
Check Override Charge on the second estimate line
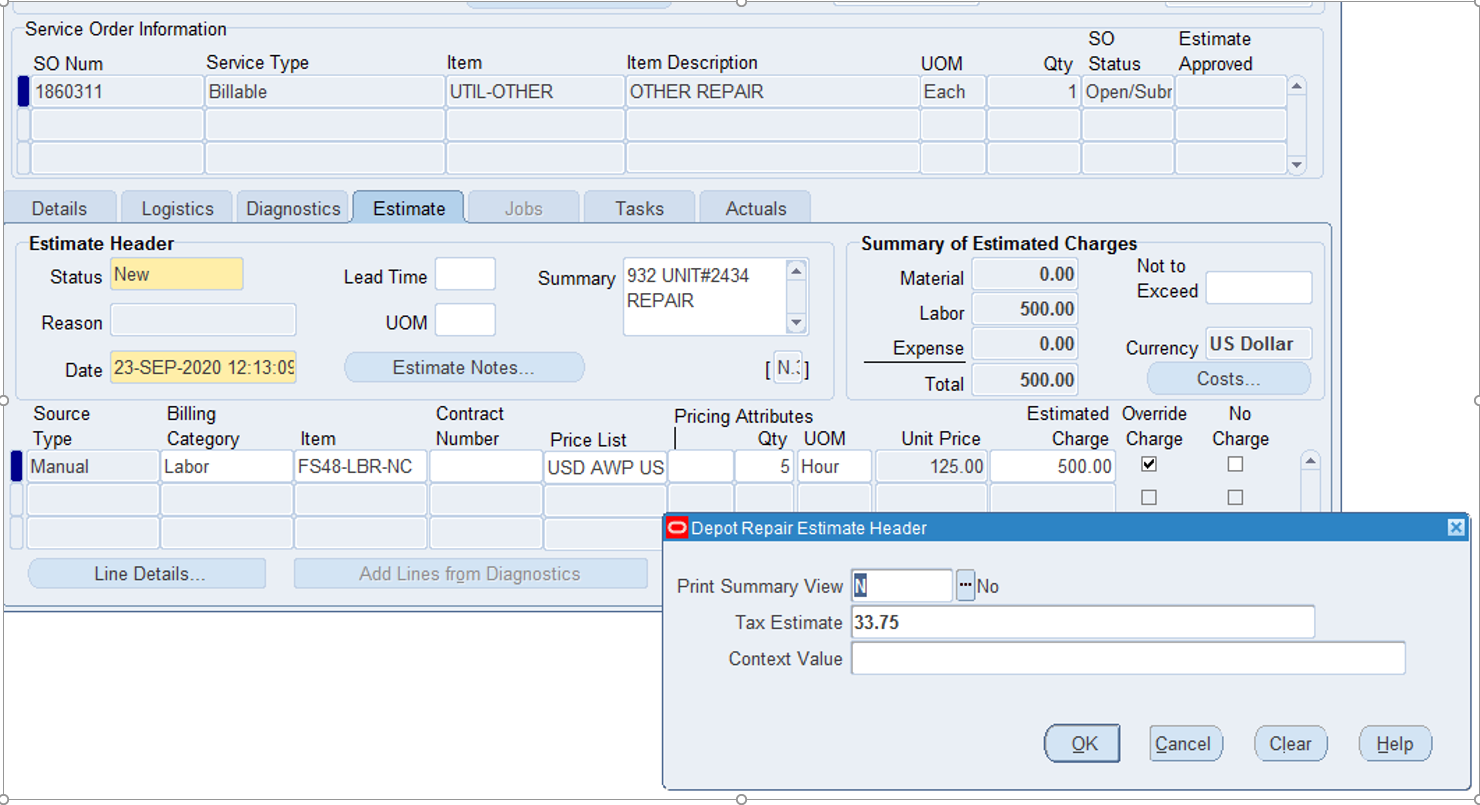click(1148, 496)
